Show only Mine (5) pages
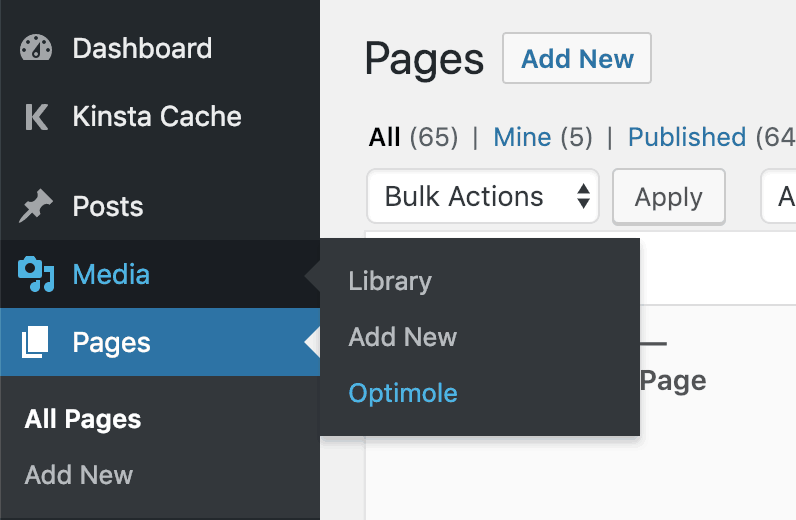 (543, 137)
